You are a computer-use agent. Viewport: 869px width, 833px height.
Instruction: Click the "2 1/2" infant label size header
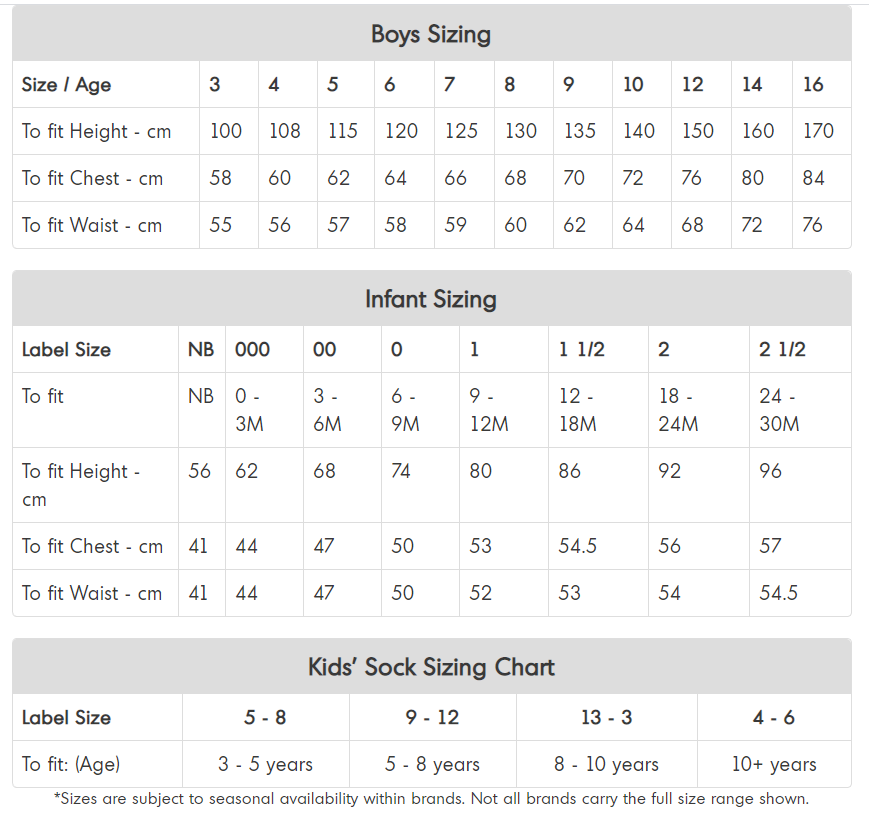(x=782, y=350)
